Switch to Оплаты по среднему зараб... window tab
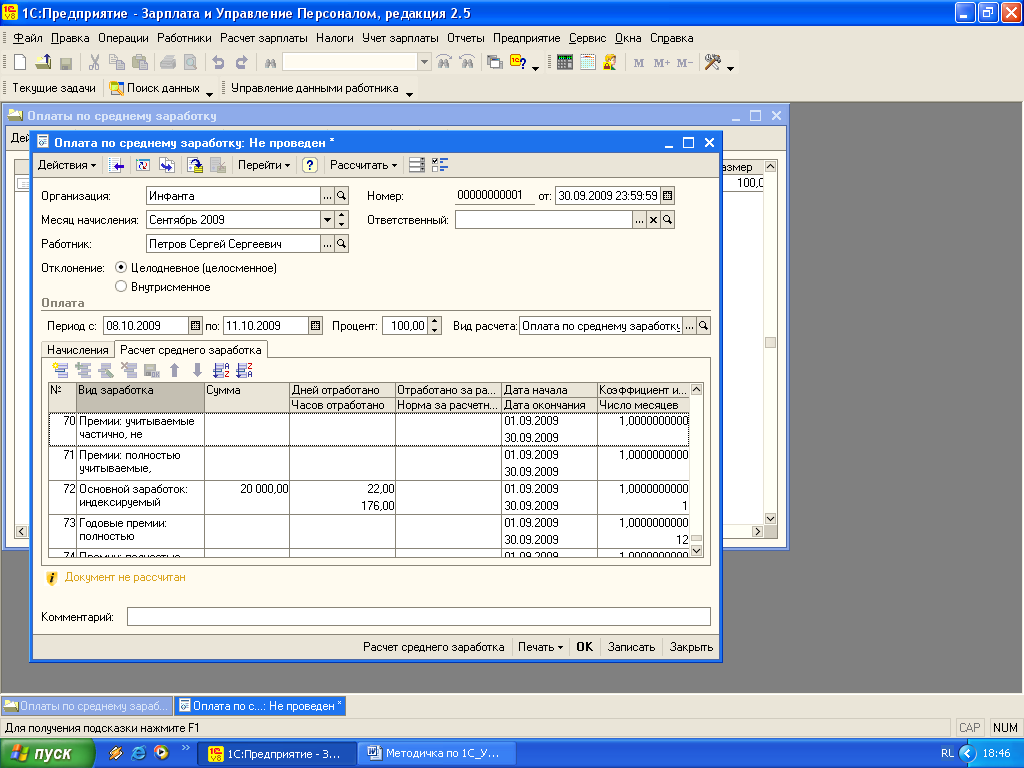The width and height of the screenshot is (1024, 768). 86,706
